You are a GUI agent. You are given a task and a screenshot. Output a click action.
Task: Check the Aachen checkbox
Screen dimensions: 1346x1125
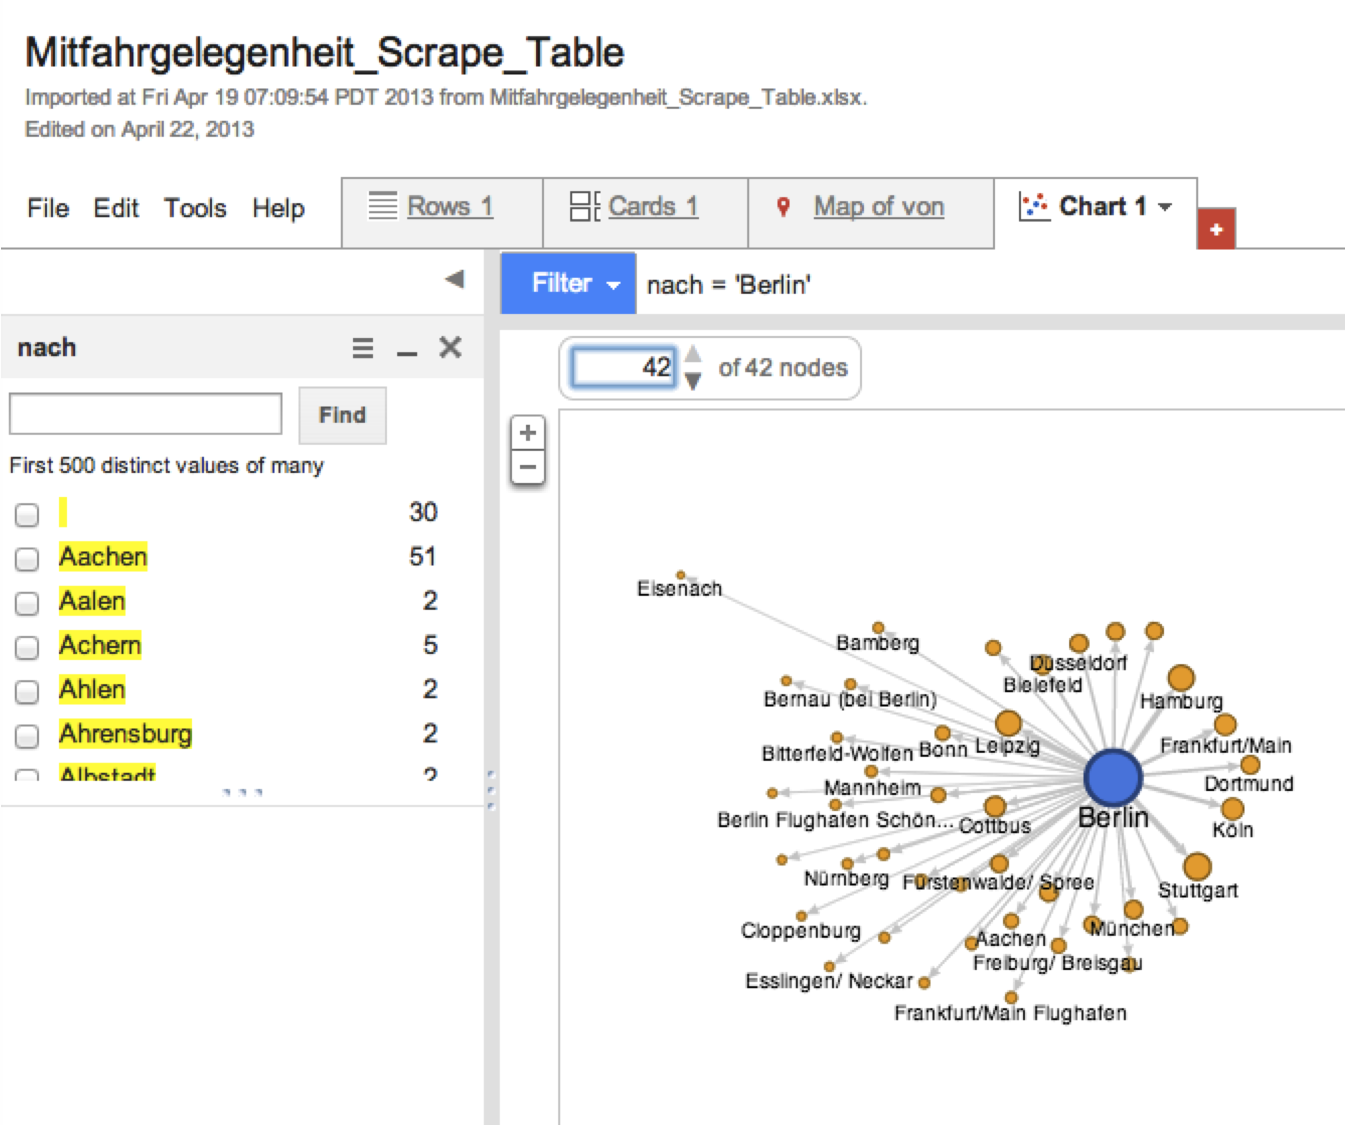coord(27,558)
